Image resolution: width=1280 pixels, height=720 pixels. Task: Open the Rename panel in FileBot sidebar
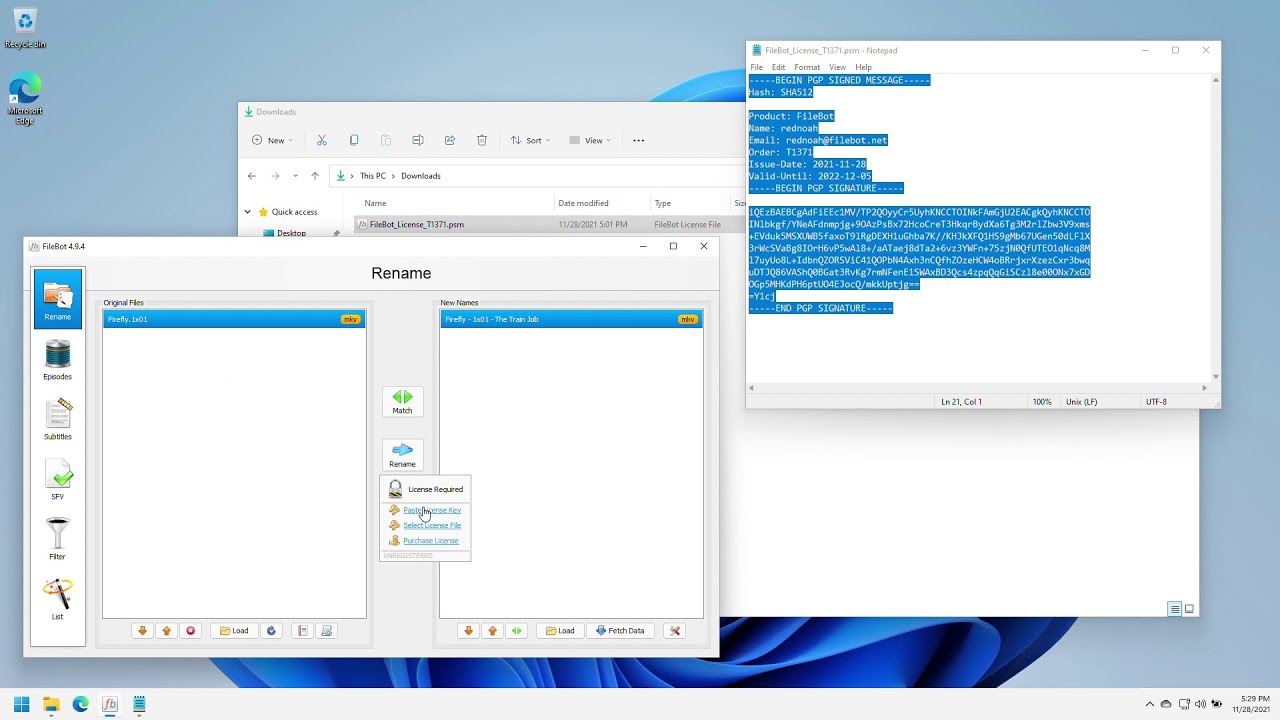coord(57,298)
